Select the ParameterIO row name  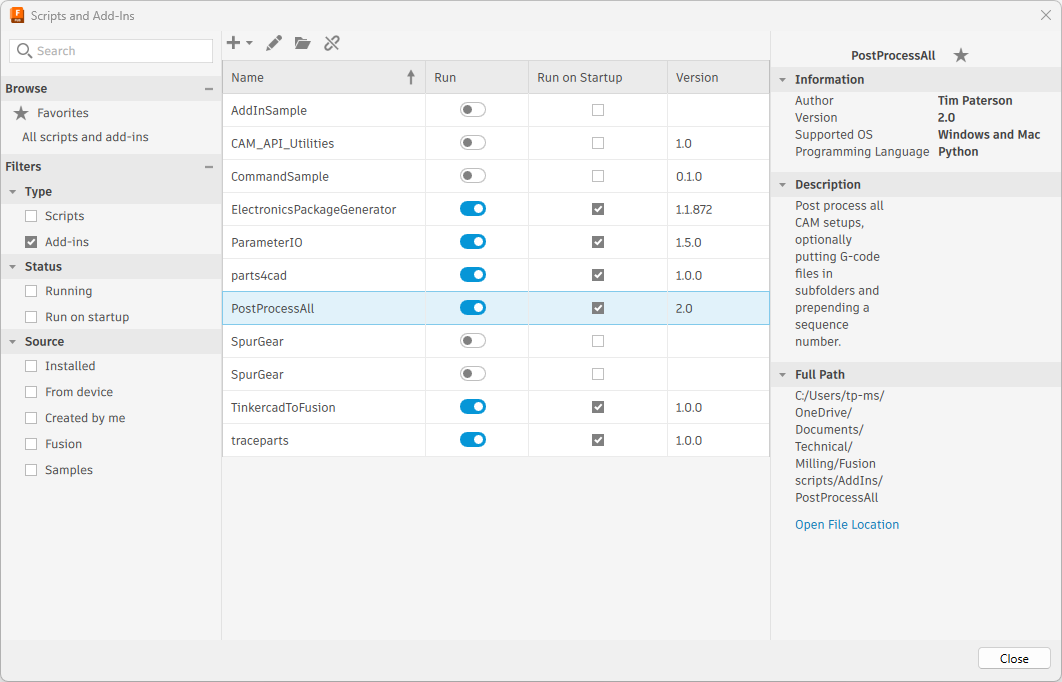tap(267, 242)
